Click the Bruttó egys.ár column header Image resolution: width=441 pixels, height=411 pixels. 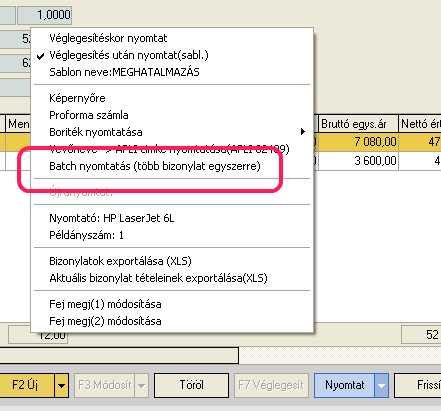(358, 124)
